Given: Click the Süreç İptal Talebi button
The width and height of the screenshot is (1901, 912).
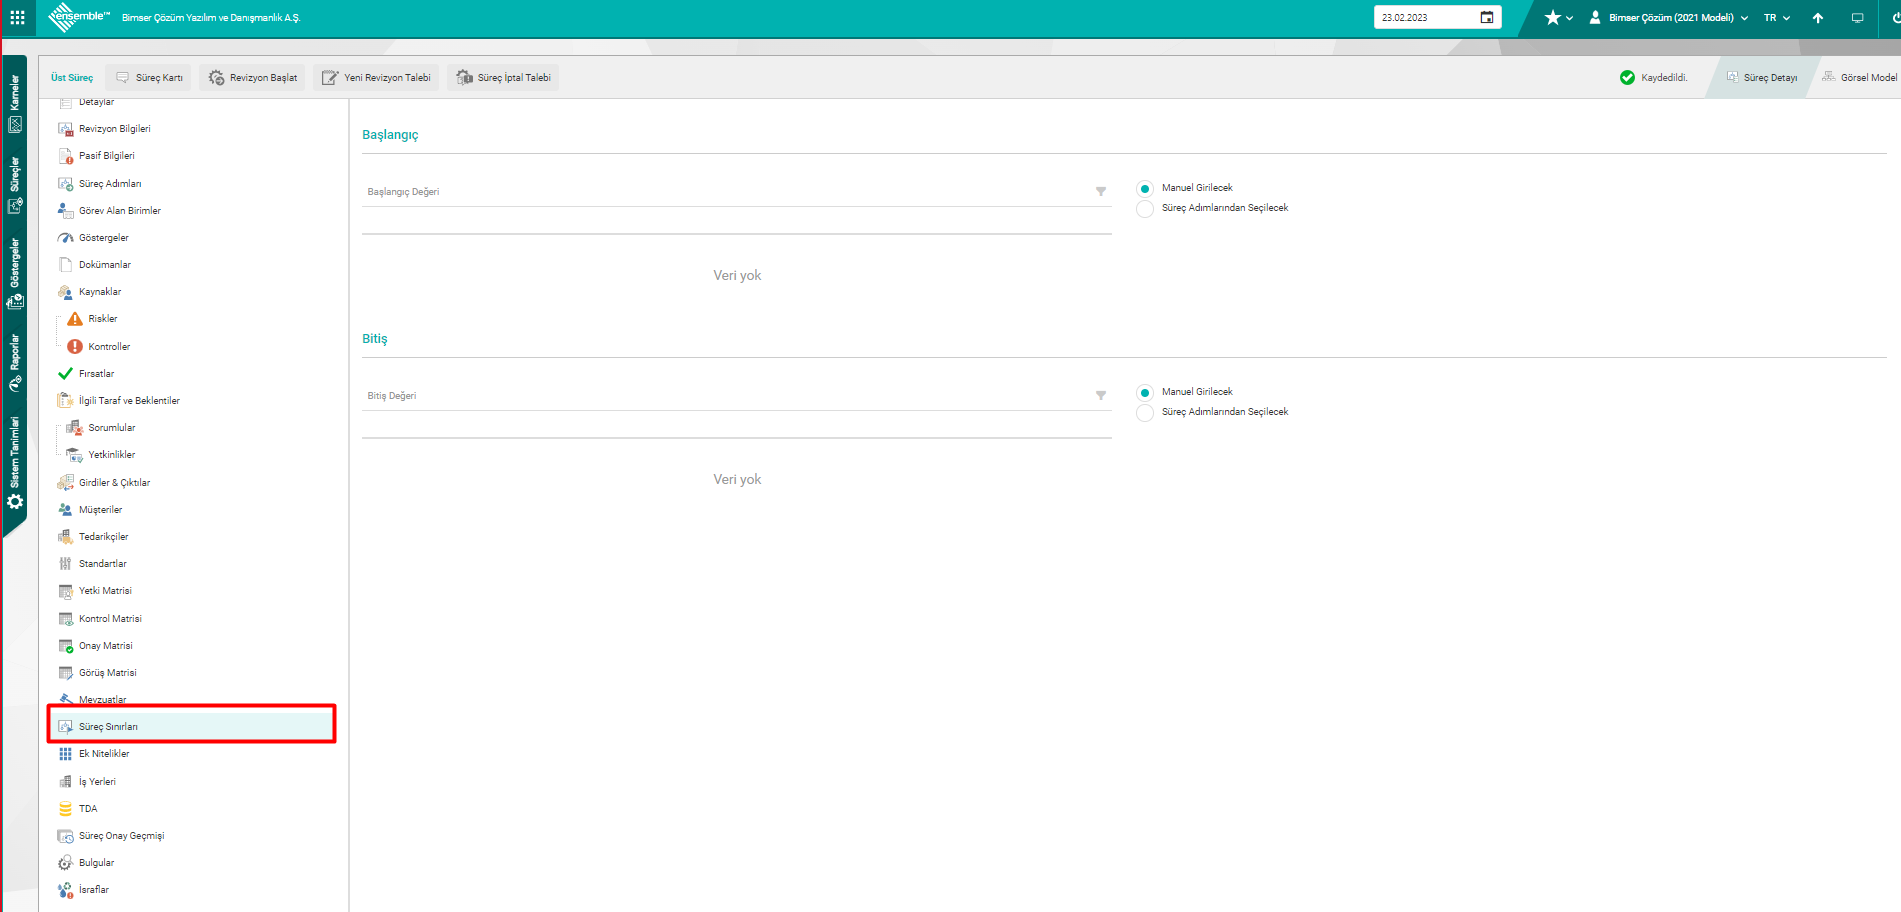Looking at the screenshot, I should tap(504, 78).
